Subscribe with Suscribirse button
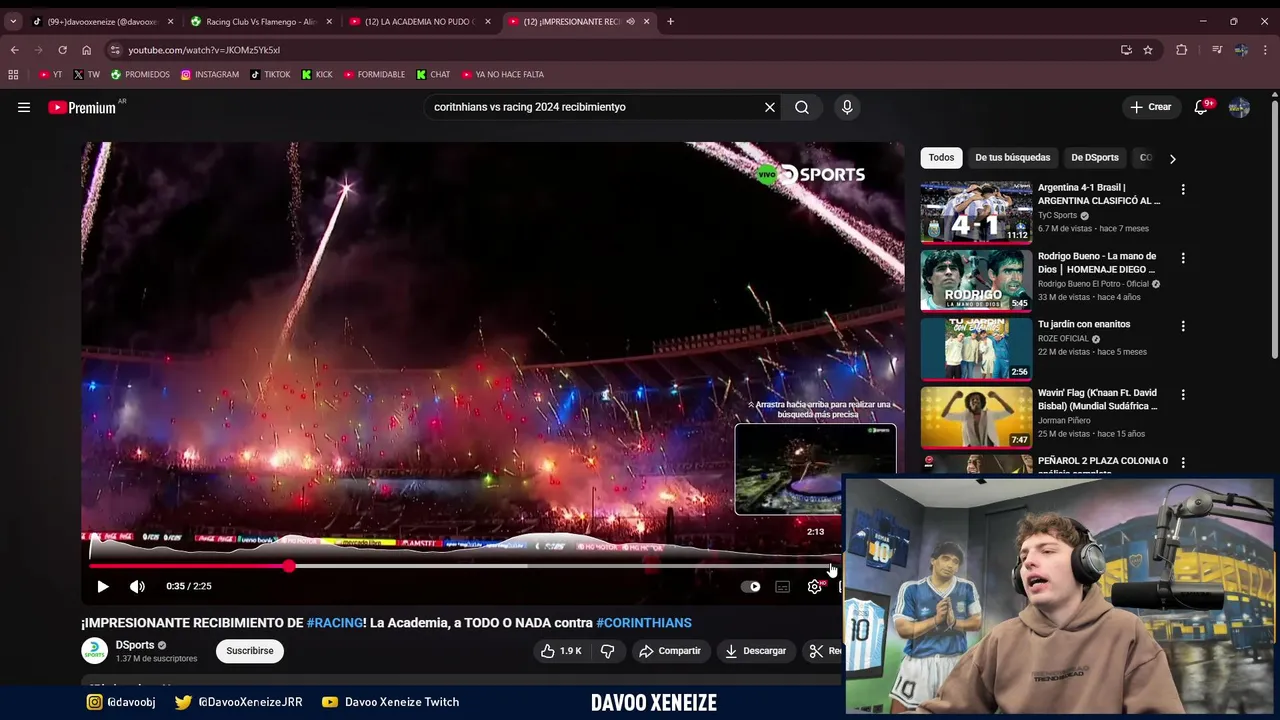The height and width of the screenshot is (720, 1280). click(250, 651)
